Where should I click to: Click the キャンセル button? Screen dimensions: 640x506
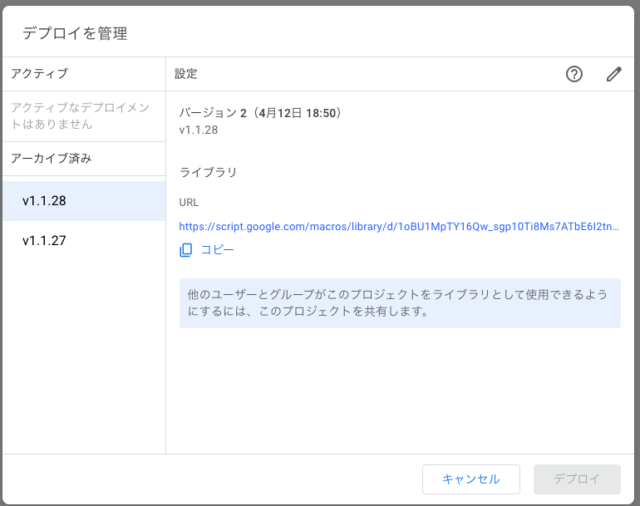pos(471,479)
